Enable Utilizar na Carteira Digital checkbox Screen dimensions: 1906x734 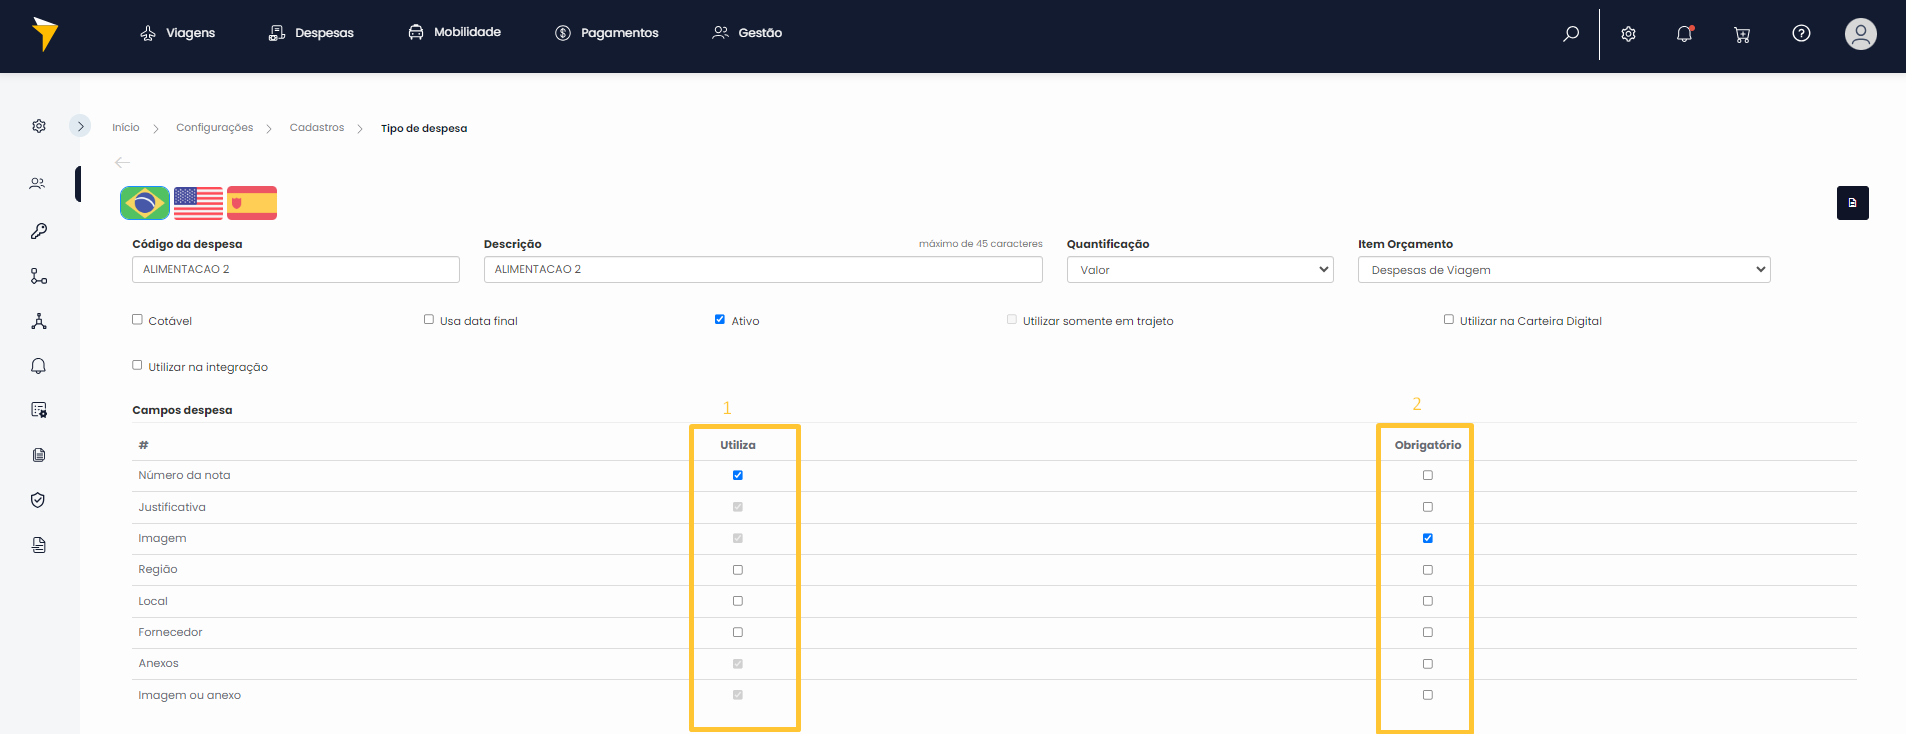(1449, 320)
